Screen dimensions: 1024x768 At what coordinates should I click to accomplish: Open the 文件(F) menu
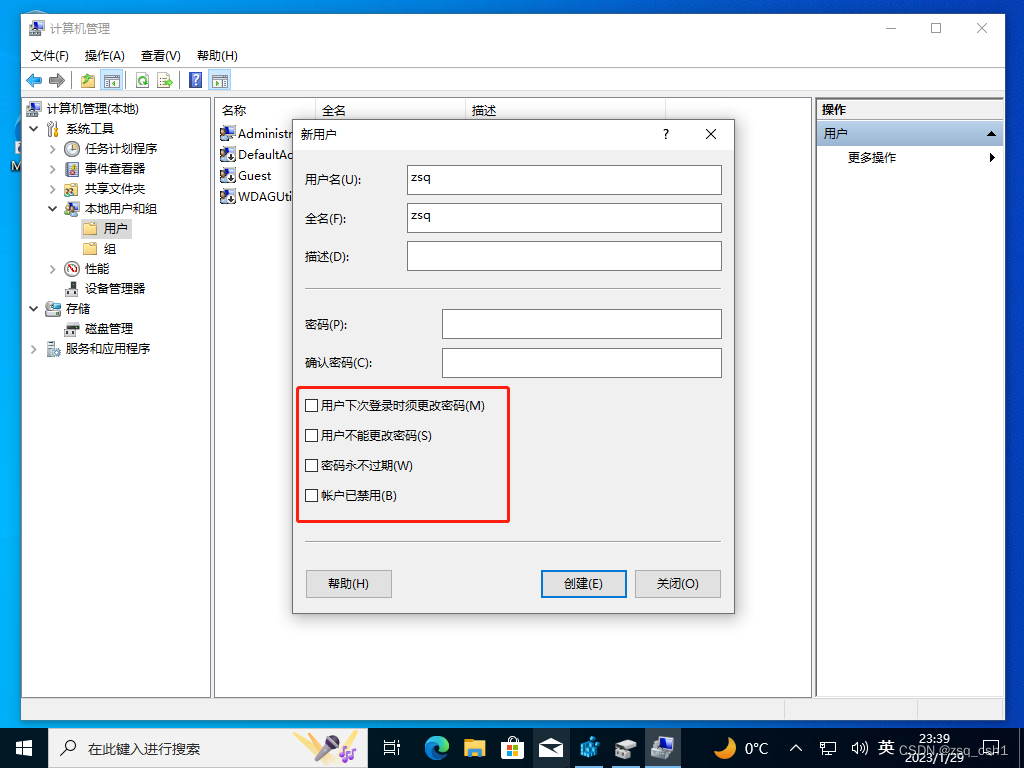(x=50, y=56)
